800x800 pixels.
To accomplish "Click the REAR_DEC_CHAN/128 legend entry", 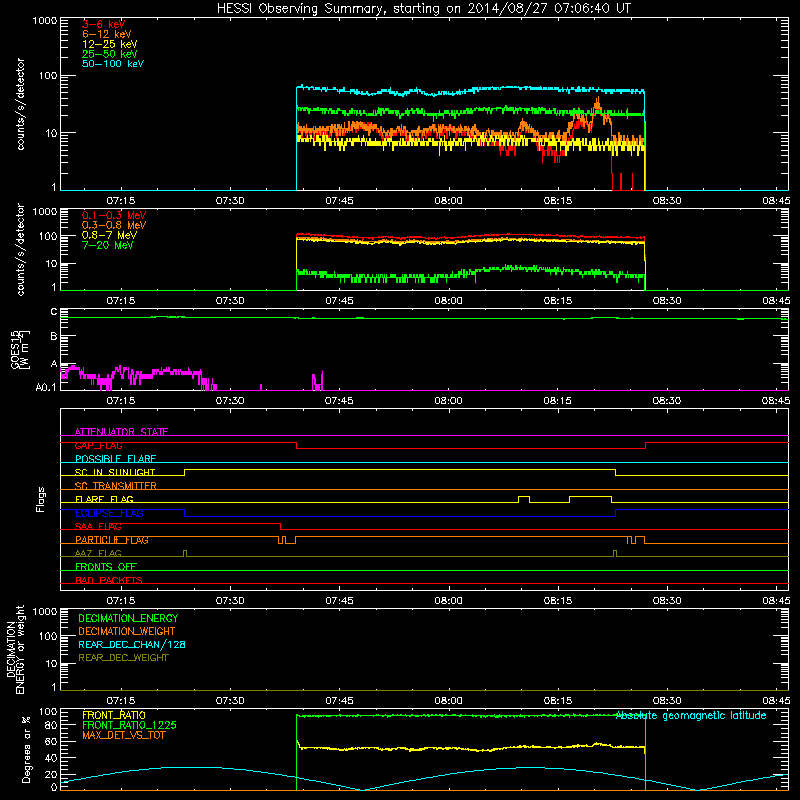I will [x=132, y=644].
